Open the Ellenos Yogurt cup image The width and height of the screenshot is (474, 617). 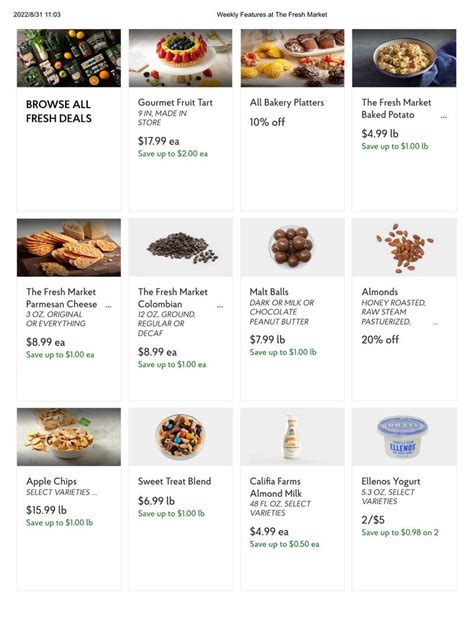pos(404,437)
